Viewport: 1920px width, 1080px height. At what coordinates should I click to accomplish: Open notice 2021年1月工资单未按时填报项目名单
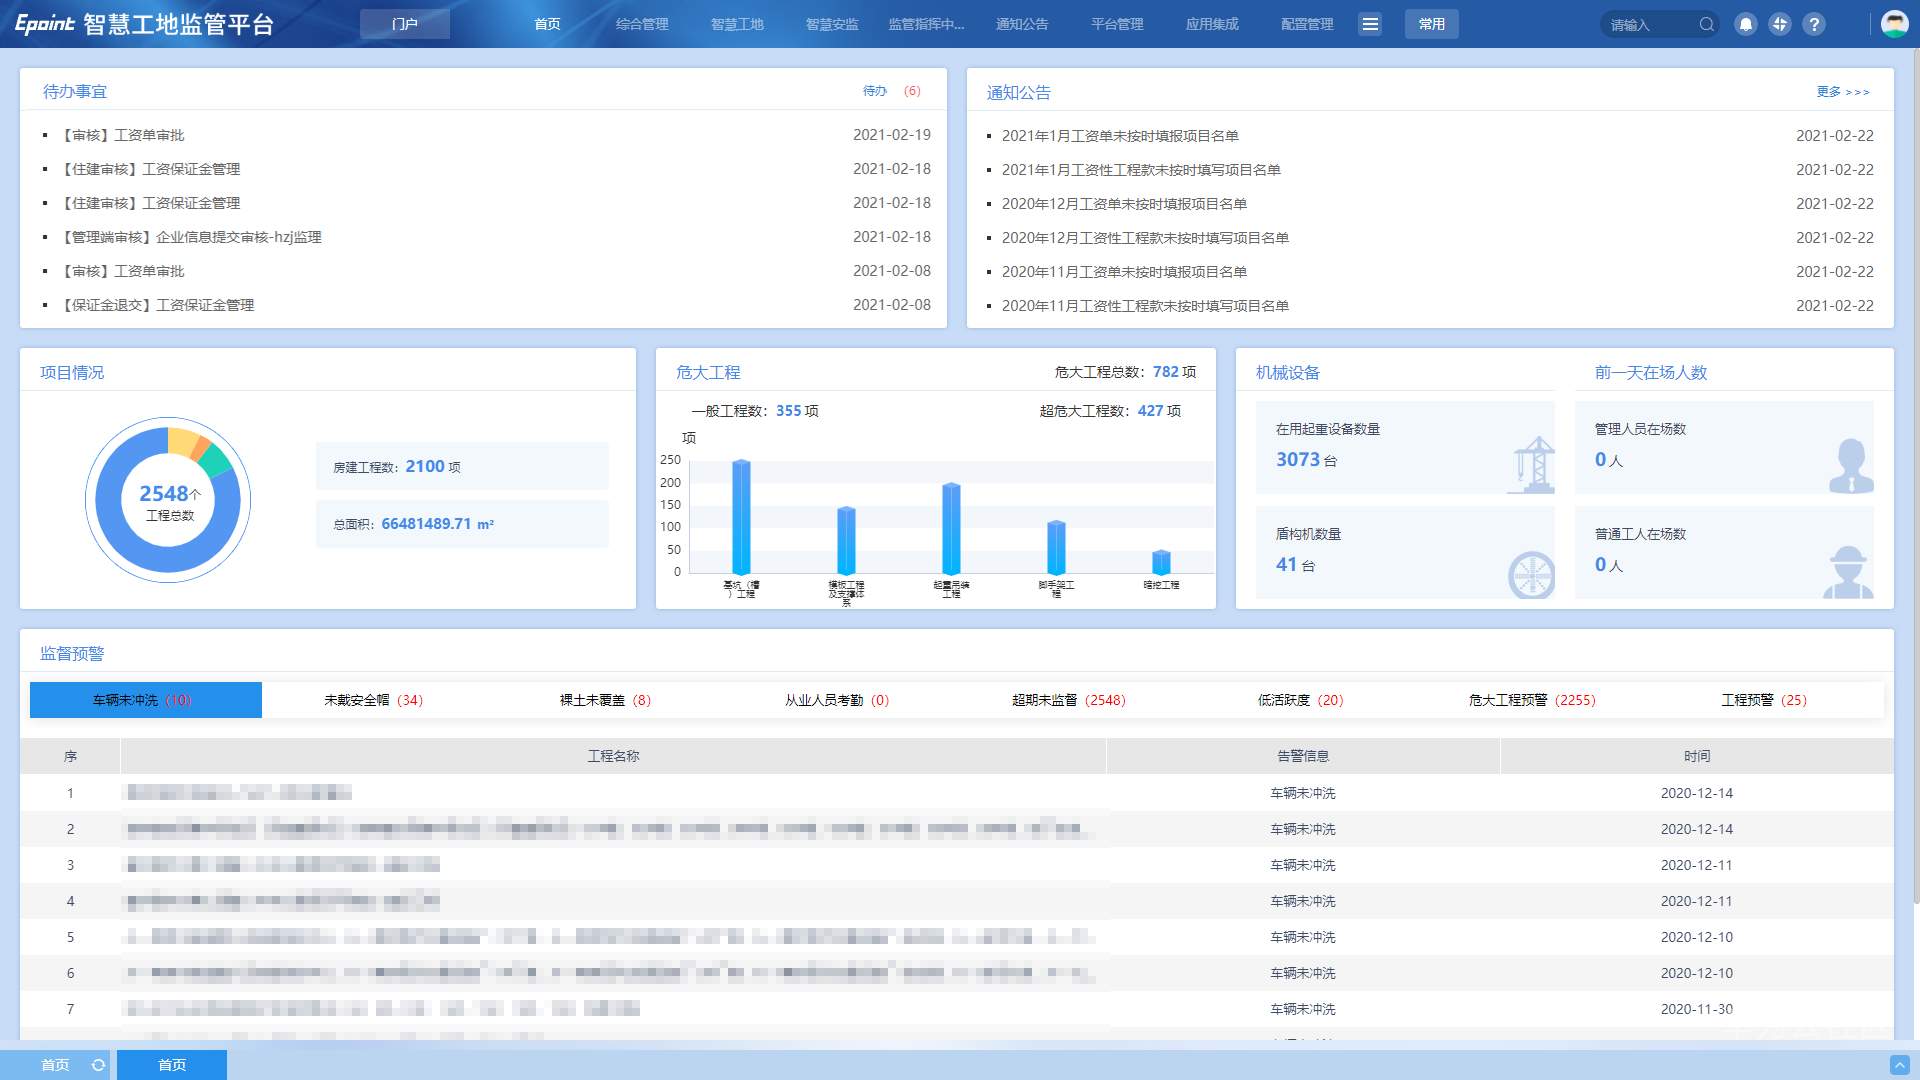pos(1120,136)
